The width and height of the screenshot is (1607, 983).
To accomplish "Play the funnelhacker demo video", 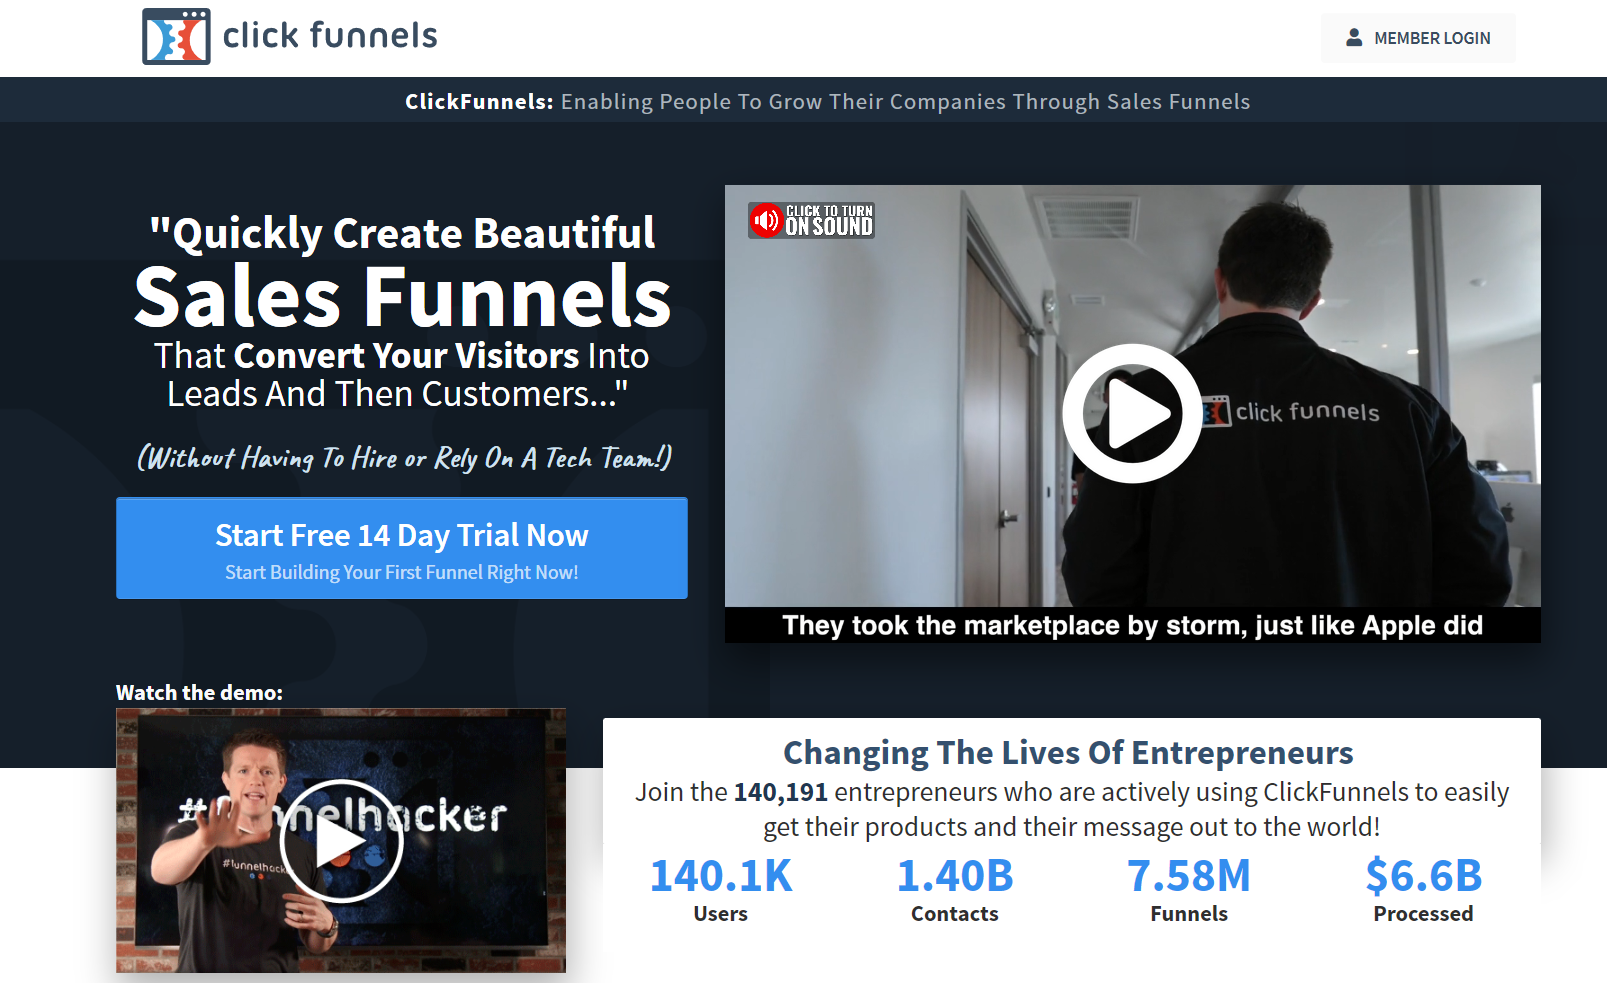I will pos(341,842).
